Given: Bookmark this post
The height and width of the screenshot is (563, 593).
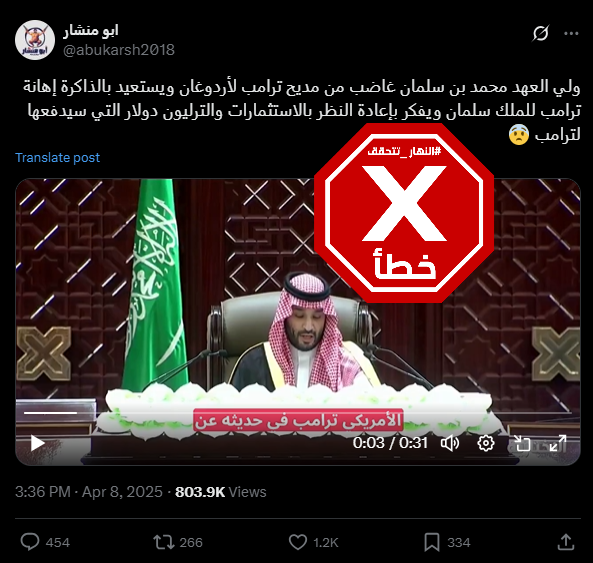Looking at the screenshot, I should (432, 542).
